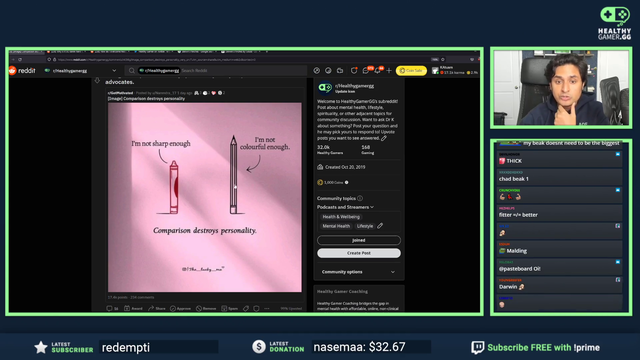Click the Remove button under the post
This screenshot has height=360, width=640.
[x=206, y=309]
